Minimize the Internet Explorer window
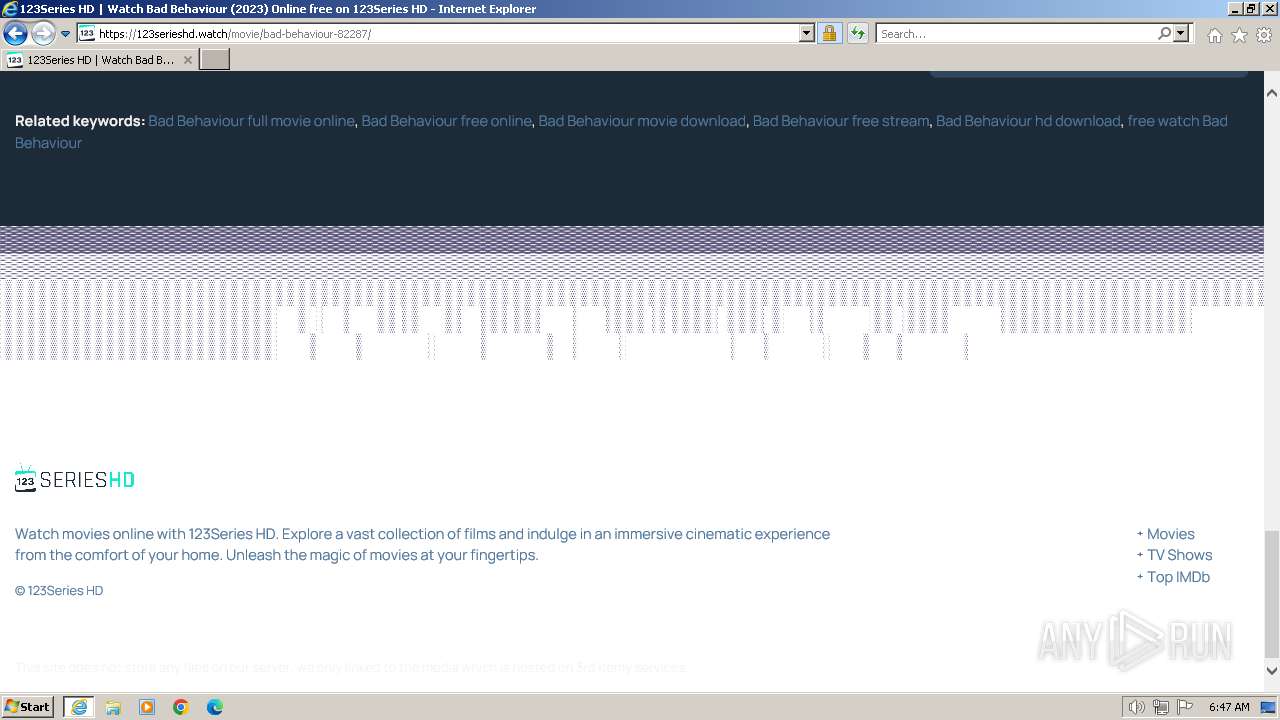 click(1235, 9)
